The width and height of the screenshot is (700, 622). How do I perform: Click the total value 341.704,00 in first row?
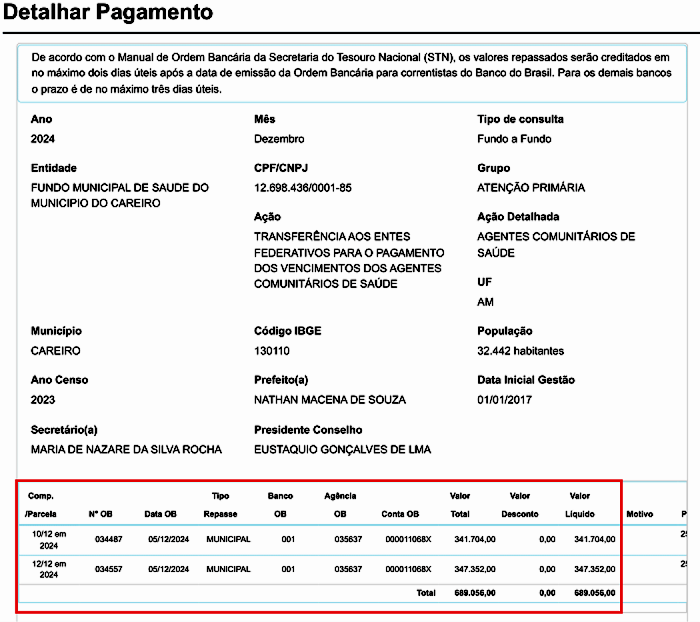[x=475, y=540]
